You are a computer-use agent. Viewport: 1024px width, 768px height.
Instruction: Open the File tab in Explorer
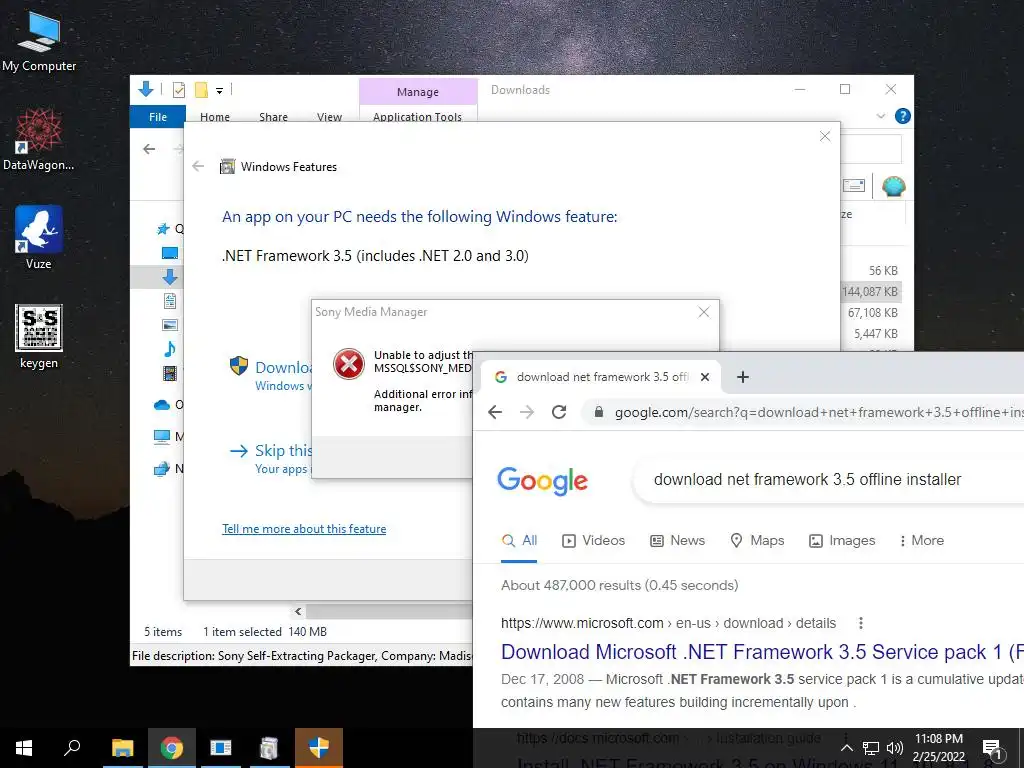pyautogui.click(x=158, y=116)
